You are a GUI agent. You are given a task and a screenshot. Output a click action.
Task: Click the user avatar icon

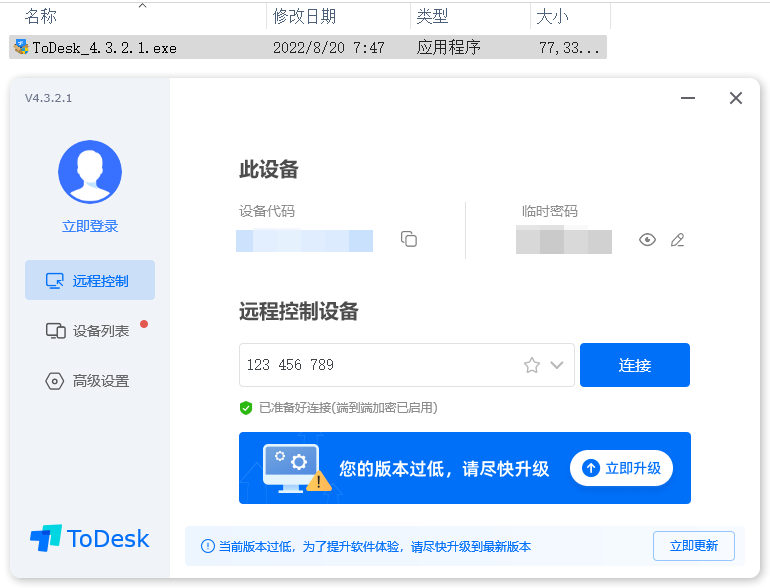tap(90, 172)
